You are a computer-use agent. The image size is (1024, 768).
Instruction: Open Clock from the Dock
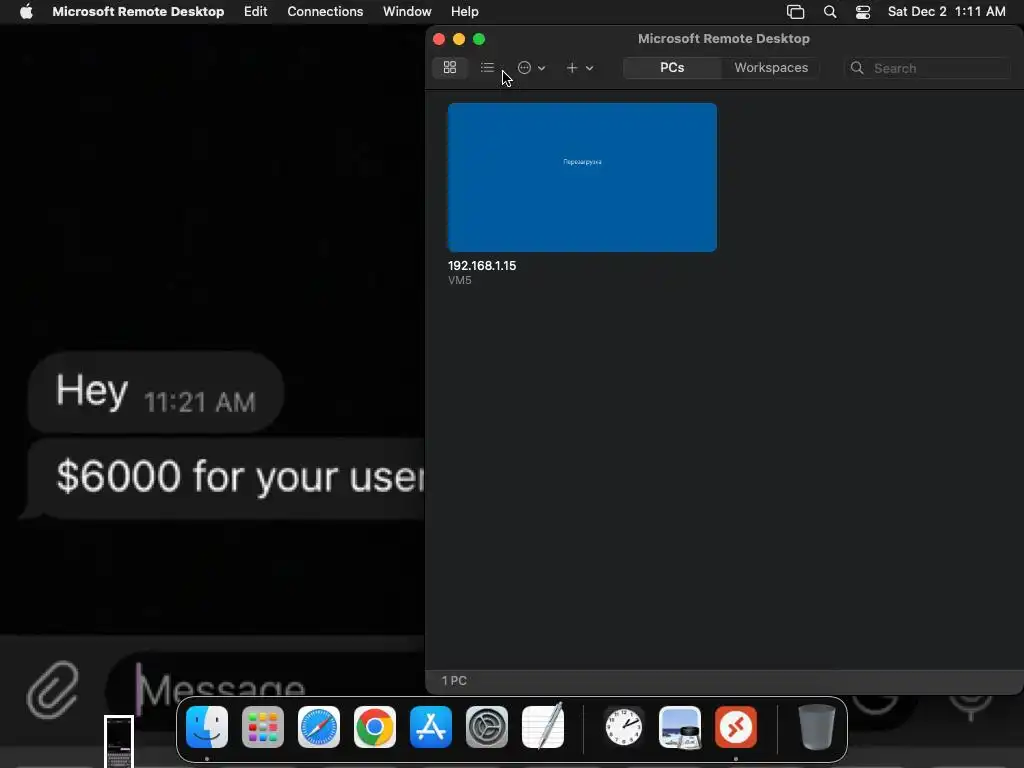(x=624, y=727)
